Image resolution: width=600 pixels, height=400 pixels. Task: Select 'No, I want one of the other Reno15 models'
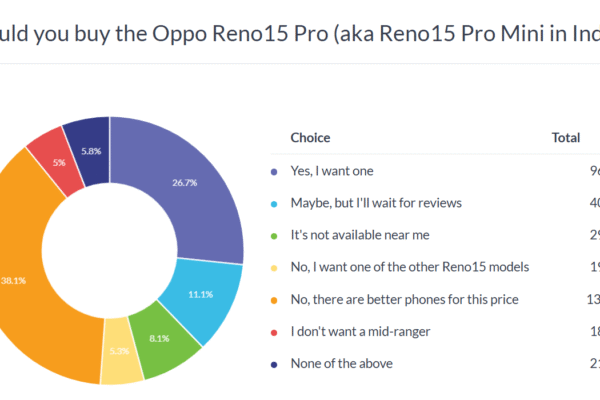point(409,265)
